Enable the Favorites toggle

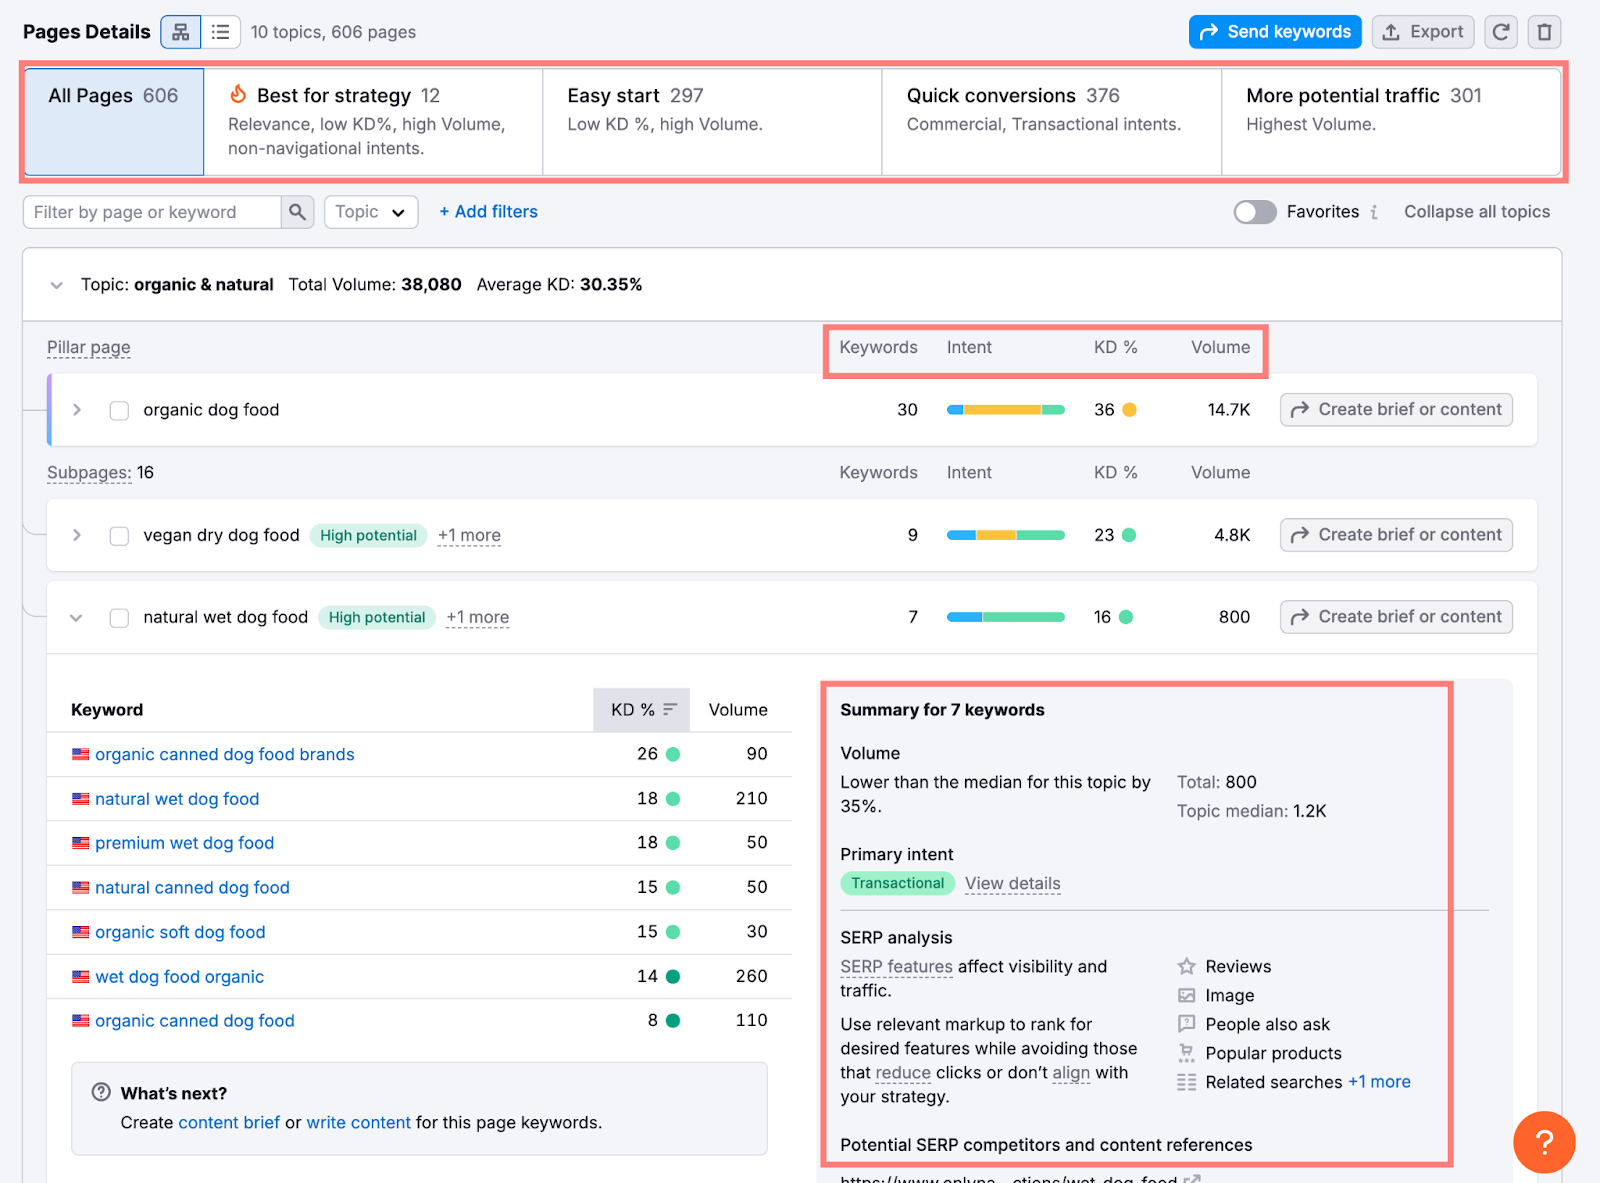click(x=1254, y=212)
